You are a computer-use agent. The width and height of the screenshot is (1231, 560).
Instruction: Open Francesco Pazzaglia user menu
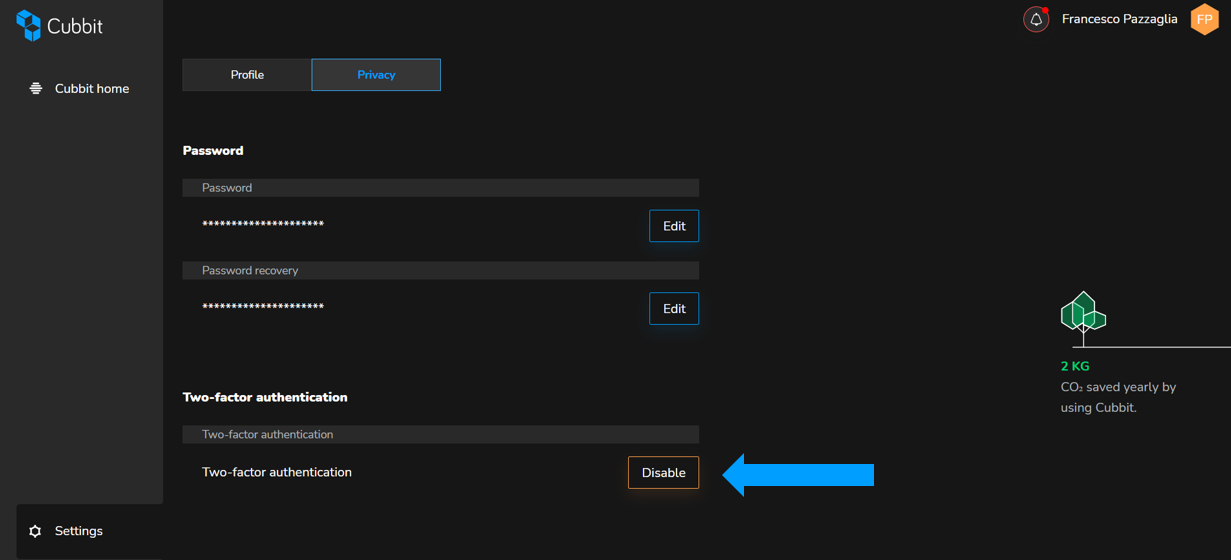(1119, 19)
